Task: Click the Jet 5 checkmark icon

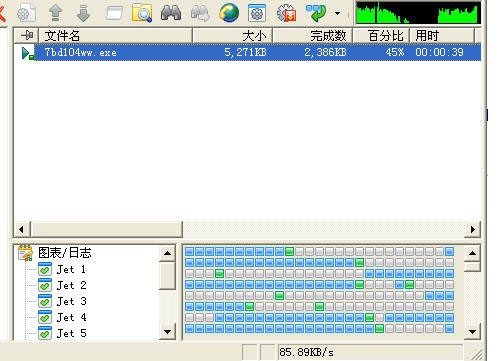Action: click(45, 333)
